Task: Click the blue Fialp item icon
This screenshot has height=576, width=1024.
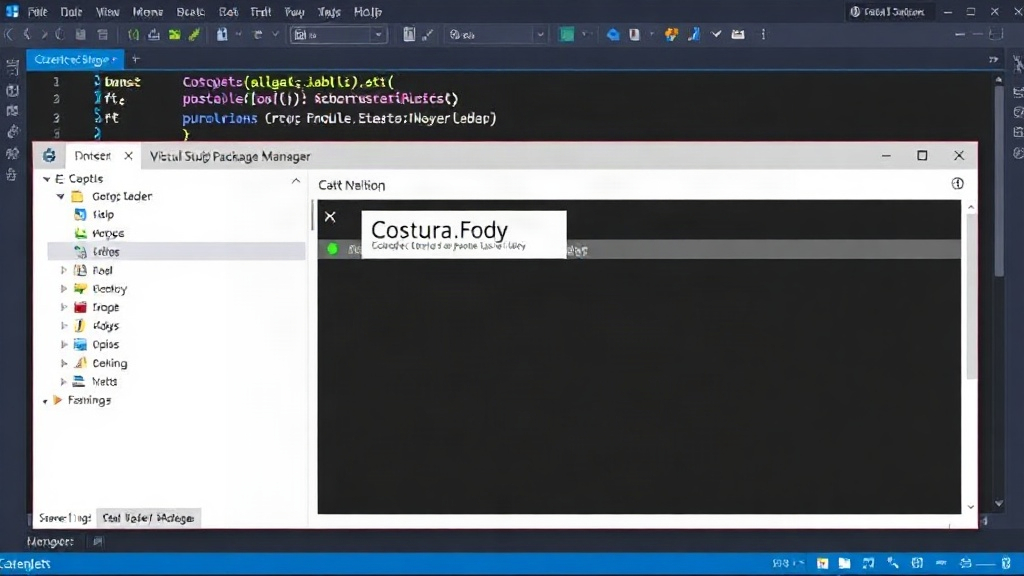Action: [80, 214]
